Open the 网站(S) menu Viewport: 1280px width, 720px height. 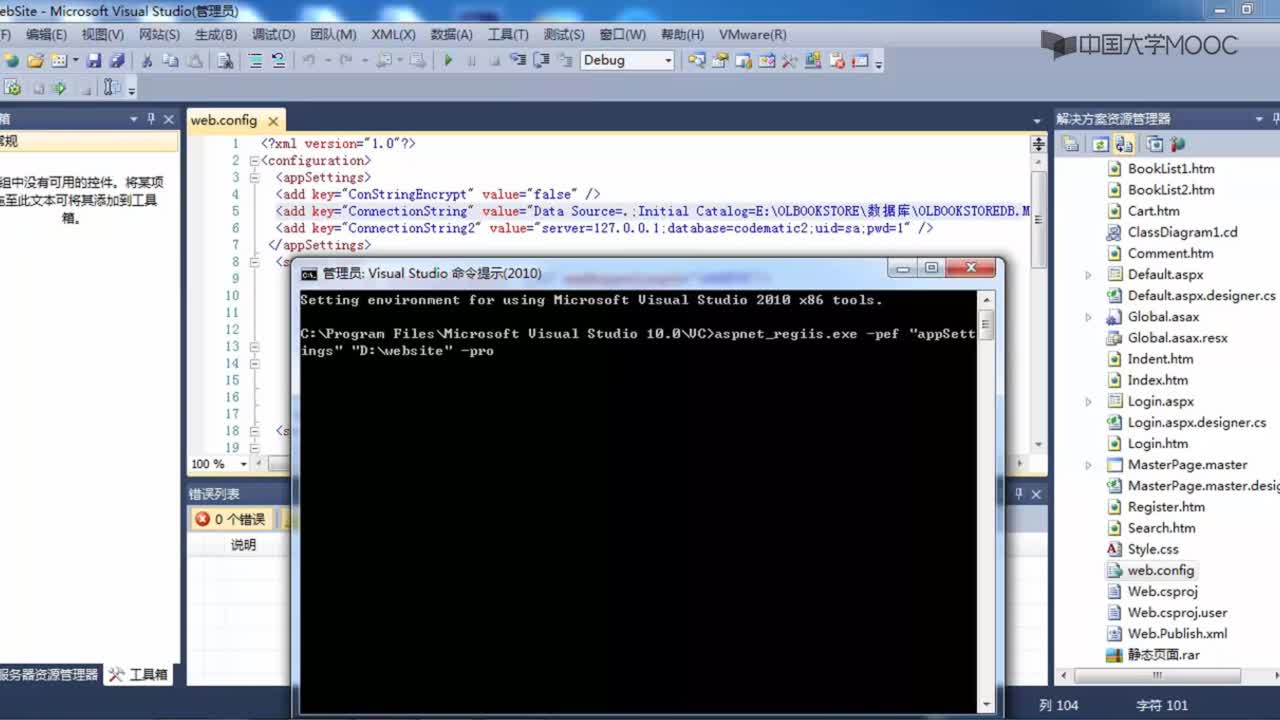(x=160, y=34)
